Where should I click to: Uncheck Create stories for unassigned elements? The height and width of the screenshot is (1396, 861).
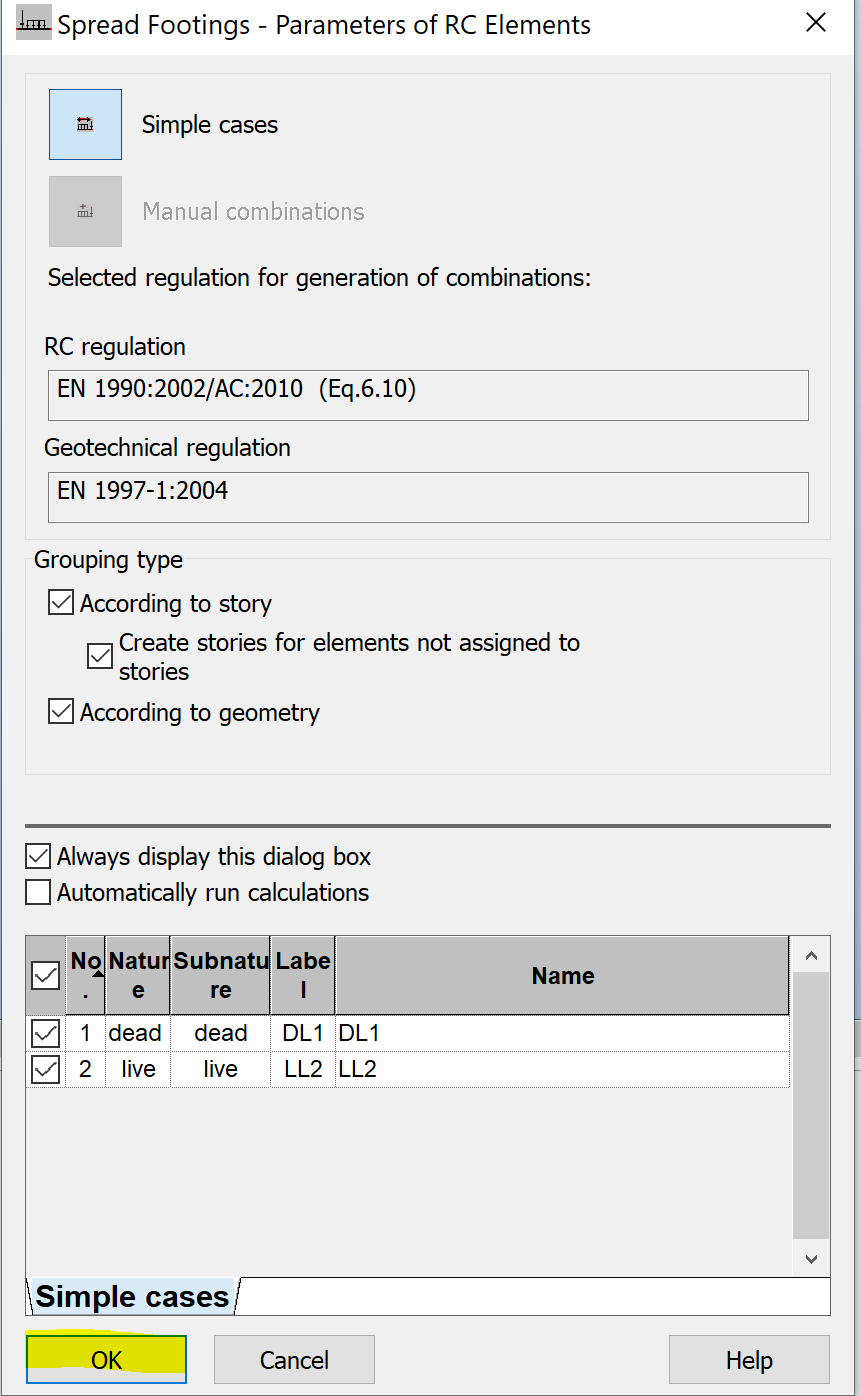pyautogui.click(x=100, y=656)
